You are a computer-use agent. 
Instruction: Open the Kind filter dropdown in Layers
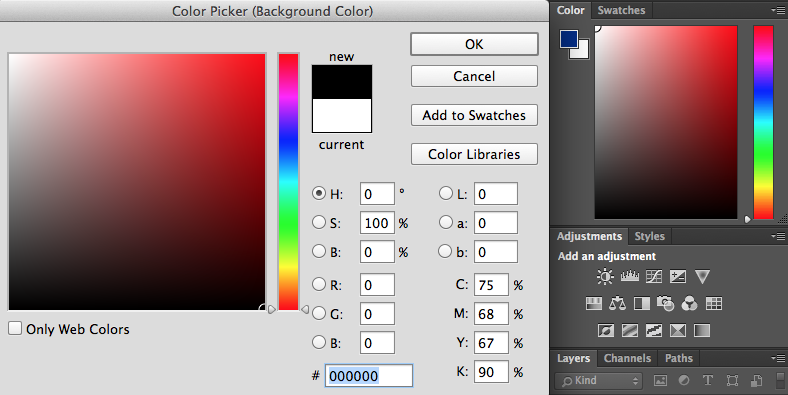(599, 380)
